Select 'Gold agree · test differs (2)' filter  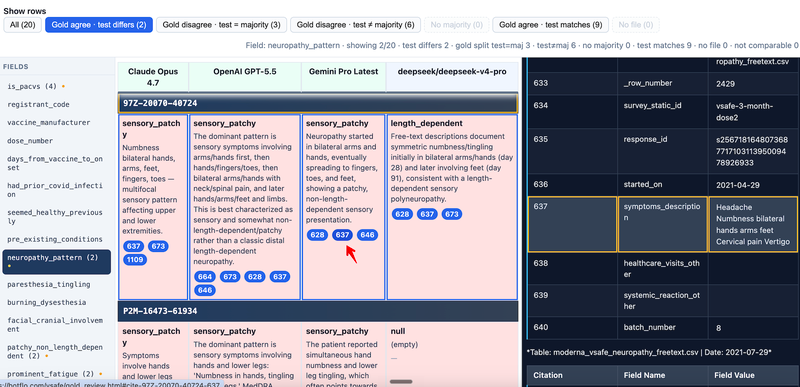pyautogui.click(x=98, y=24)
